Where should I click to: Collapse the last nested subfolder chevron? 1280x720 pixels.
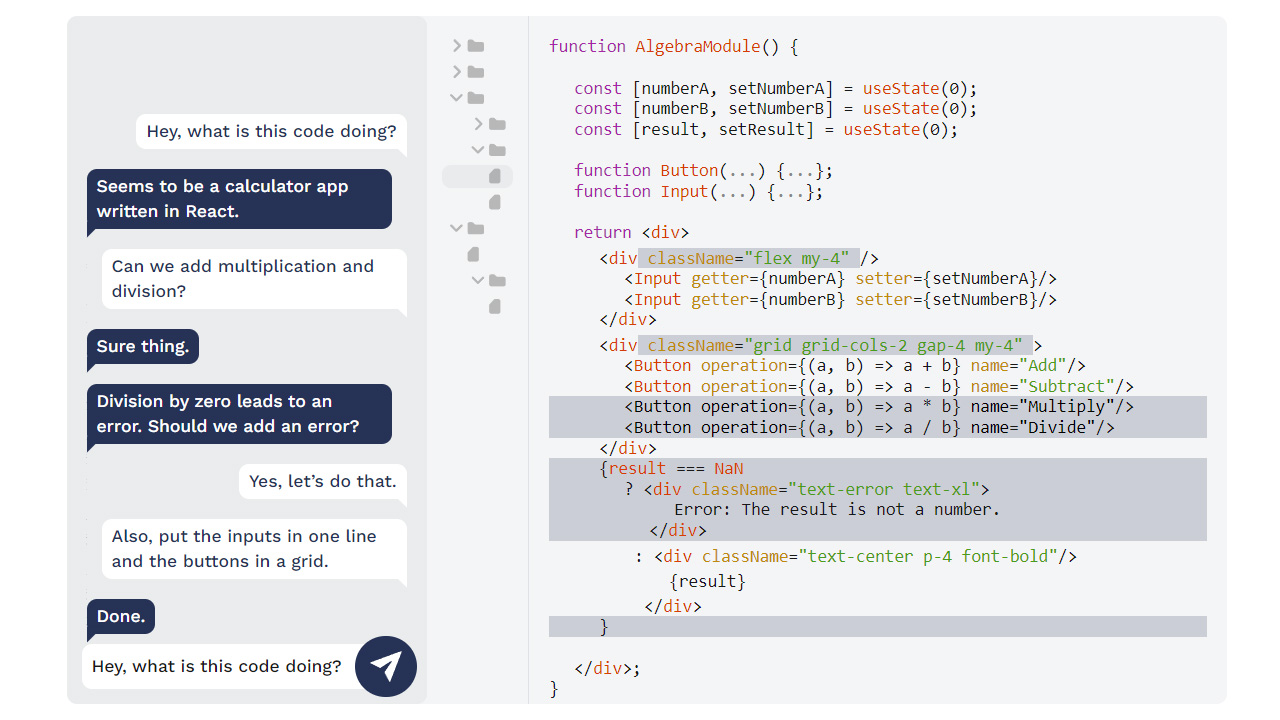click(478, 281)
